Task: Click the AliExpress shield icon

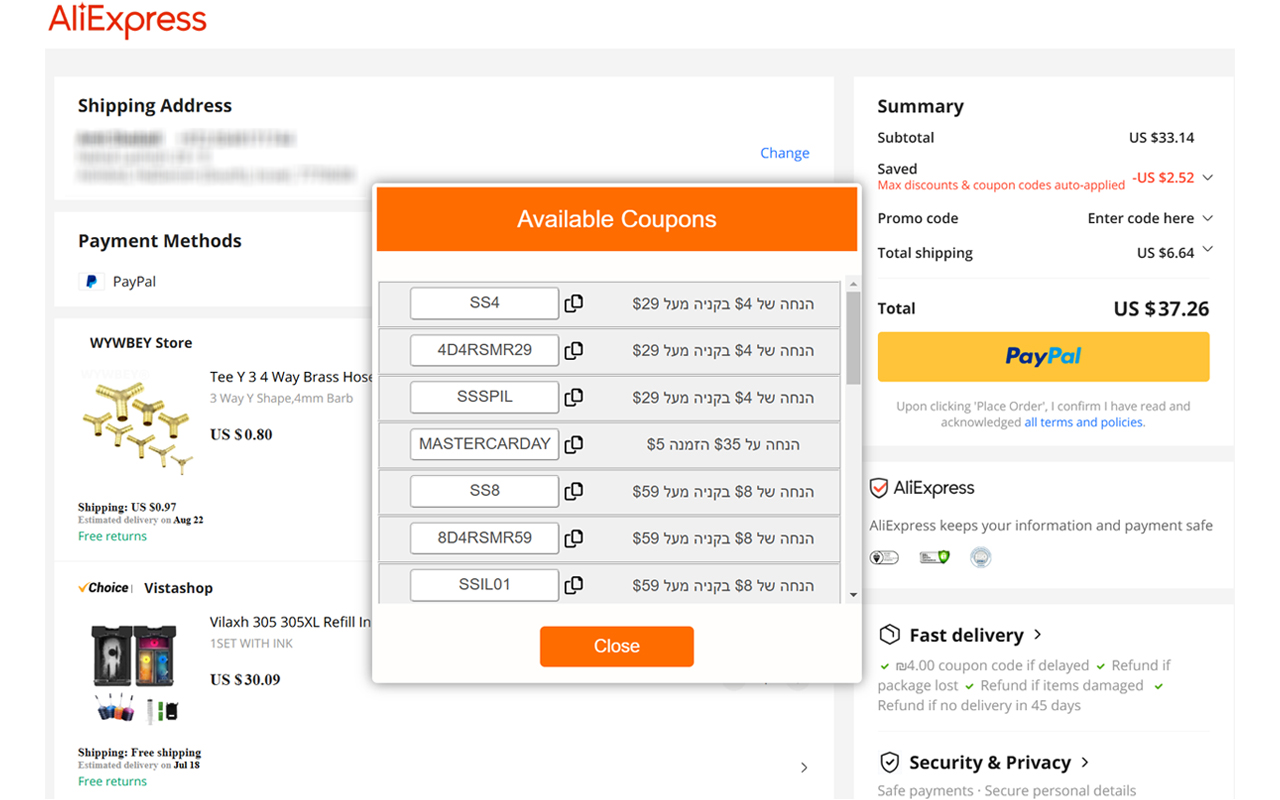Action: click(x=879, y=488)
